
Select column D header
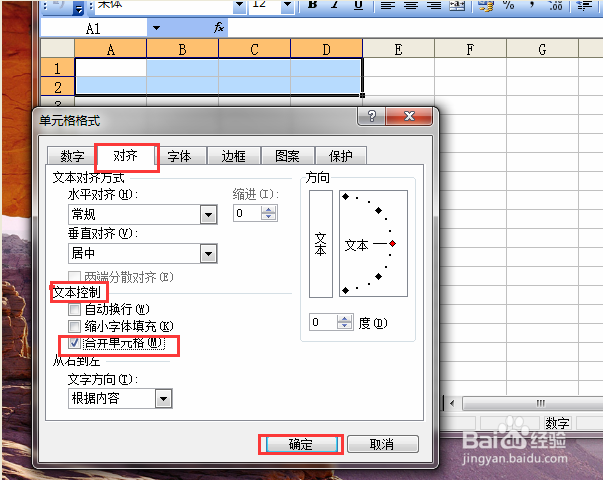[x=326, y=49]
